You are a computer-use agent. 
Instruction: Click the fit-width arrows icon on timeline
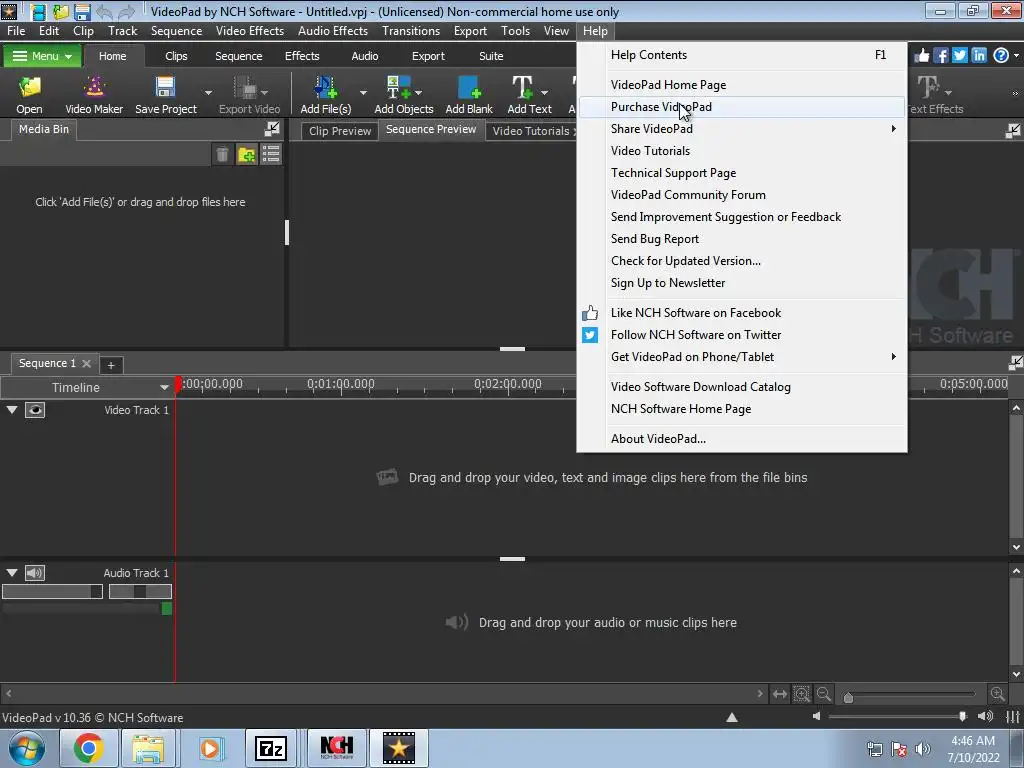[x=780, y=694]
